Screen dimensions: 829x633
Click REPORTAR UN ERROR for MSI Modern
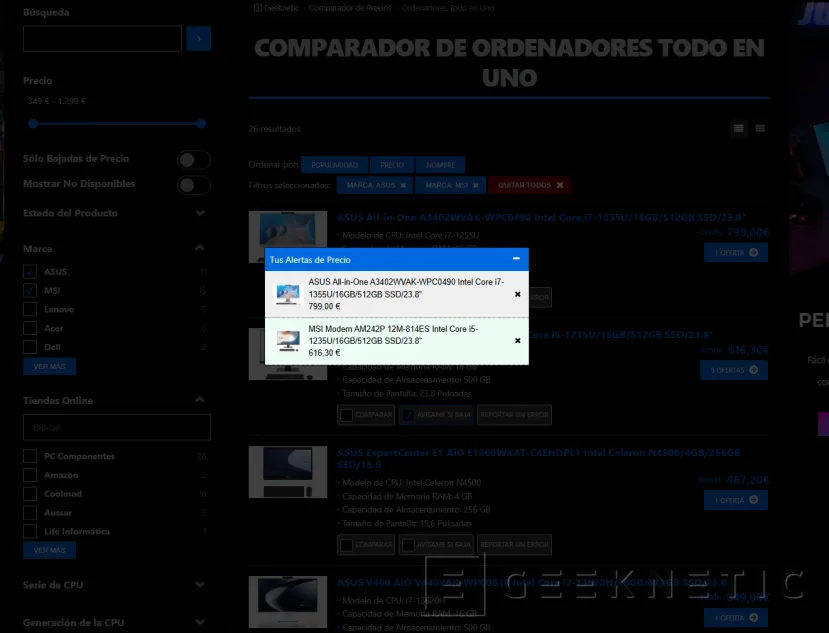click(x=514, y=415)
